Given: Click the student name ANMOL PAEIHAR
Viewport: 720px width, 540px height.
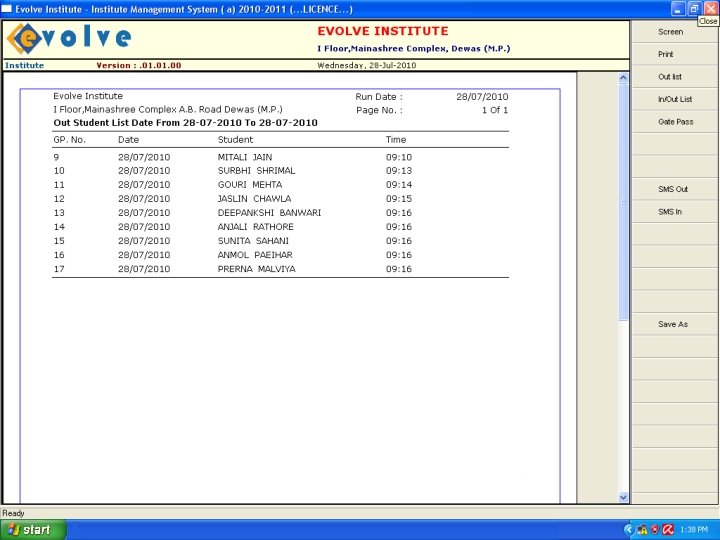Looking at the screenshot, I should (255, 255).
